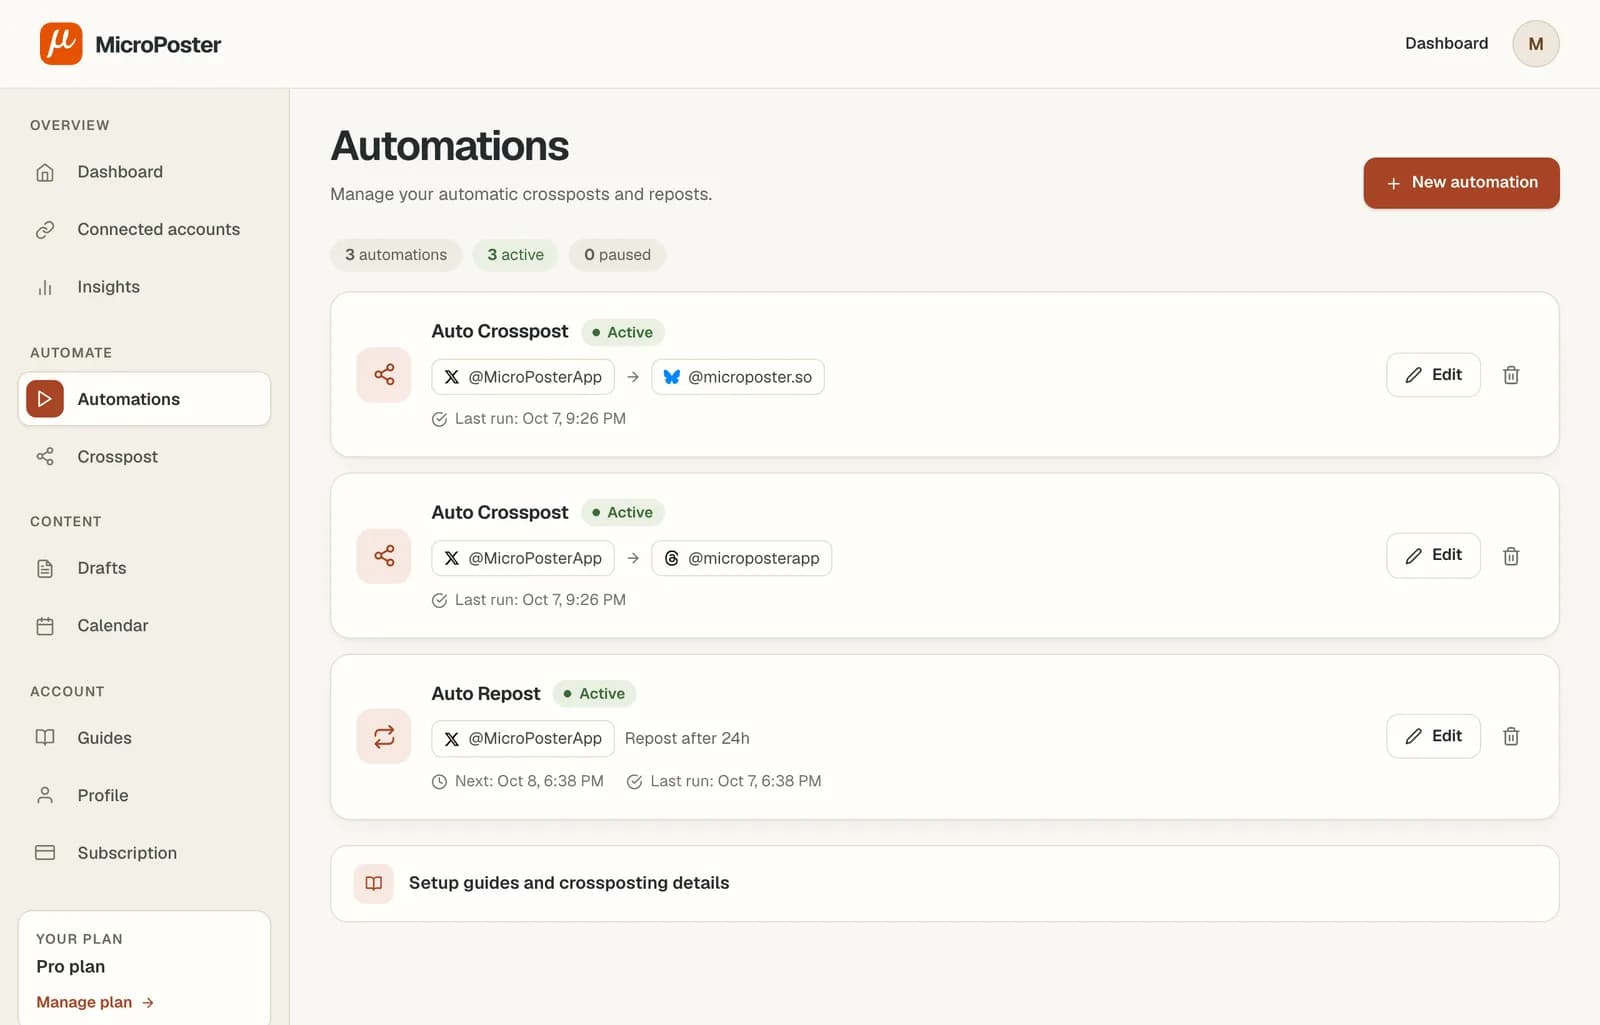Click the share icon of @microposterapp automation
Viewport: 1600px width, 1025px height.
(384, 556)
